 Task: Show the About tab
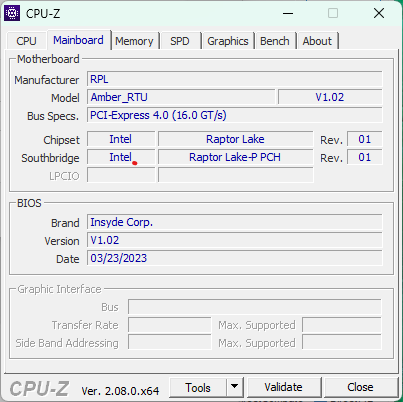click(317, 41)
